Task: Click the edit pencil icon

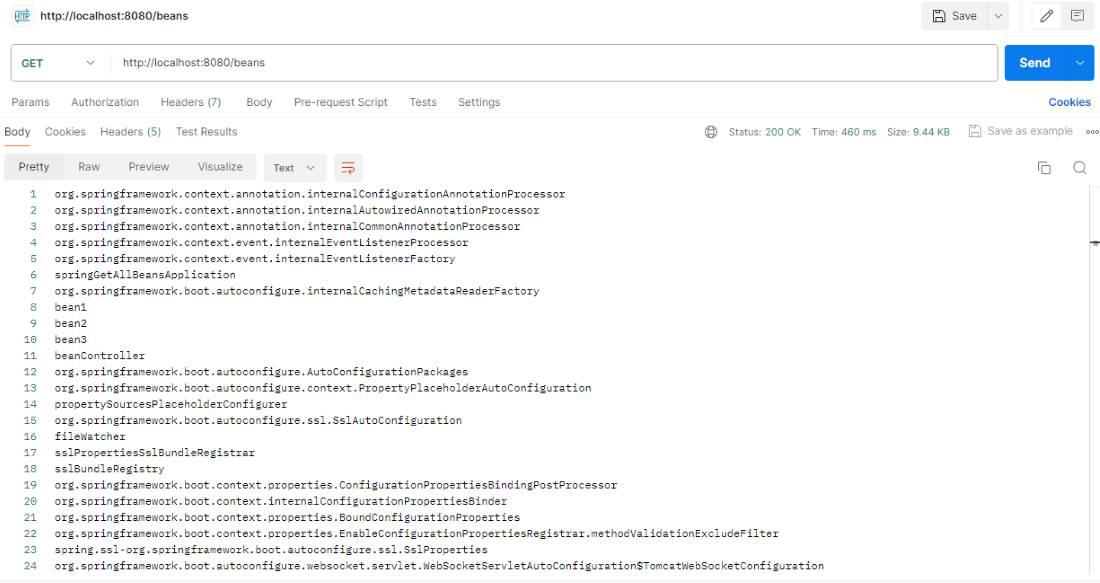Action: pyautogui.click(x=1047, y=16)
